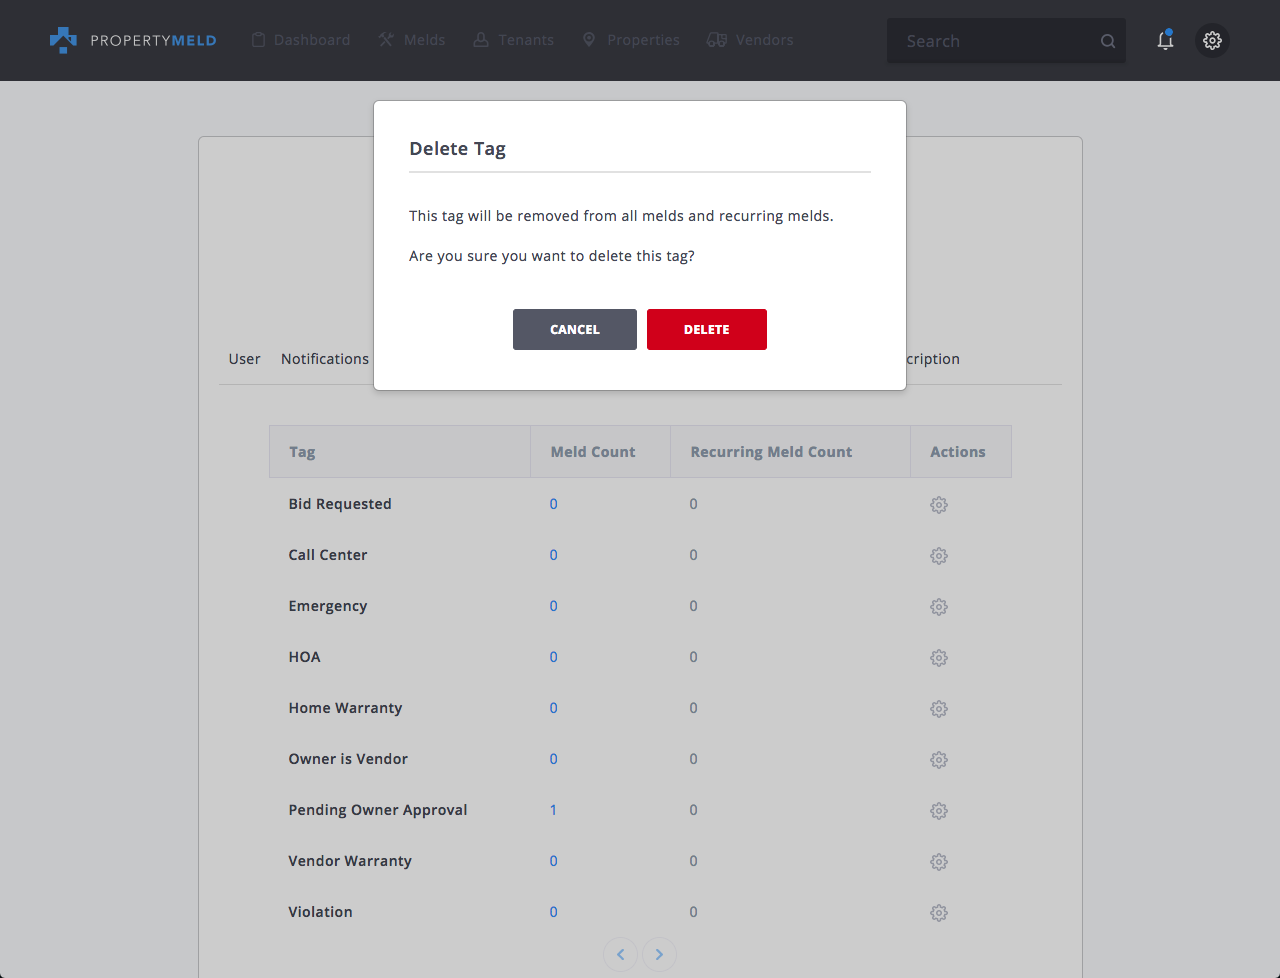Click the search magnifier icon
Screen dimensions: 1280x978
coord(1108,41)
